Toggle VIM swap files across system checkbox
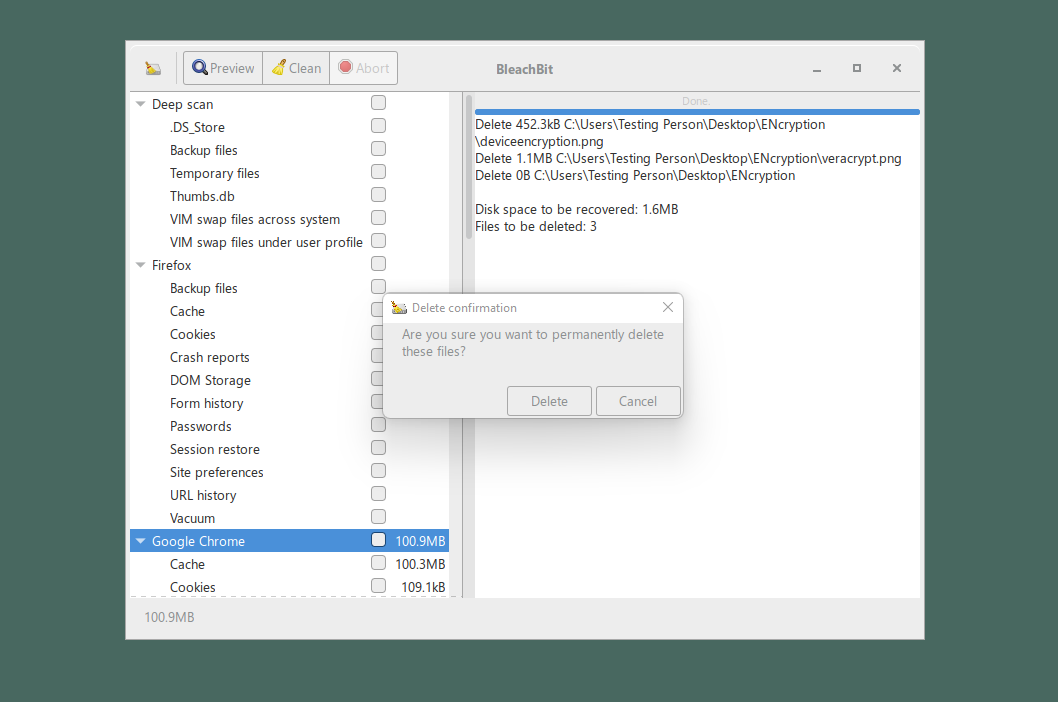Image resolution: width=1058 pixels, height=702 pixels. 379,217
